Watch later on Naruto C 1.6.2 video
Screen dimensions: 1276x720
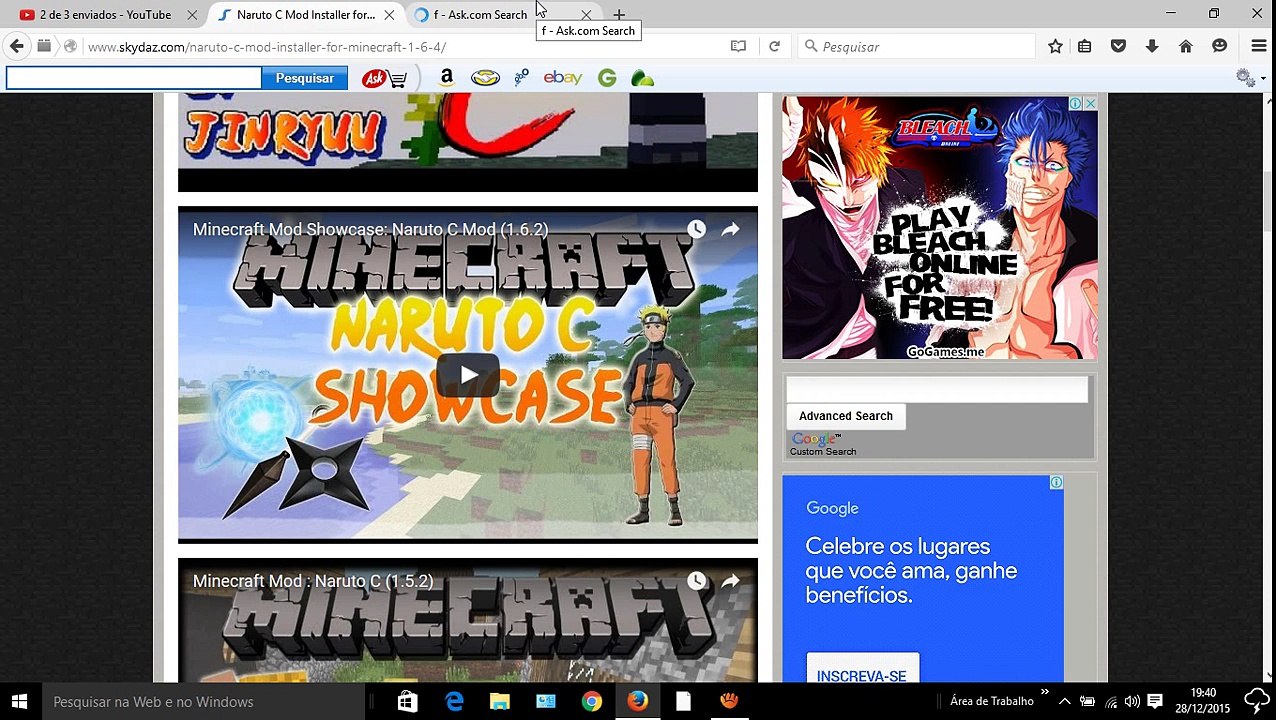point(696,229)
